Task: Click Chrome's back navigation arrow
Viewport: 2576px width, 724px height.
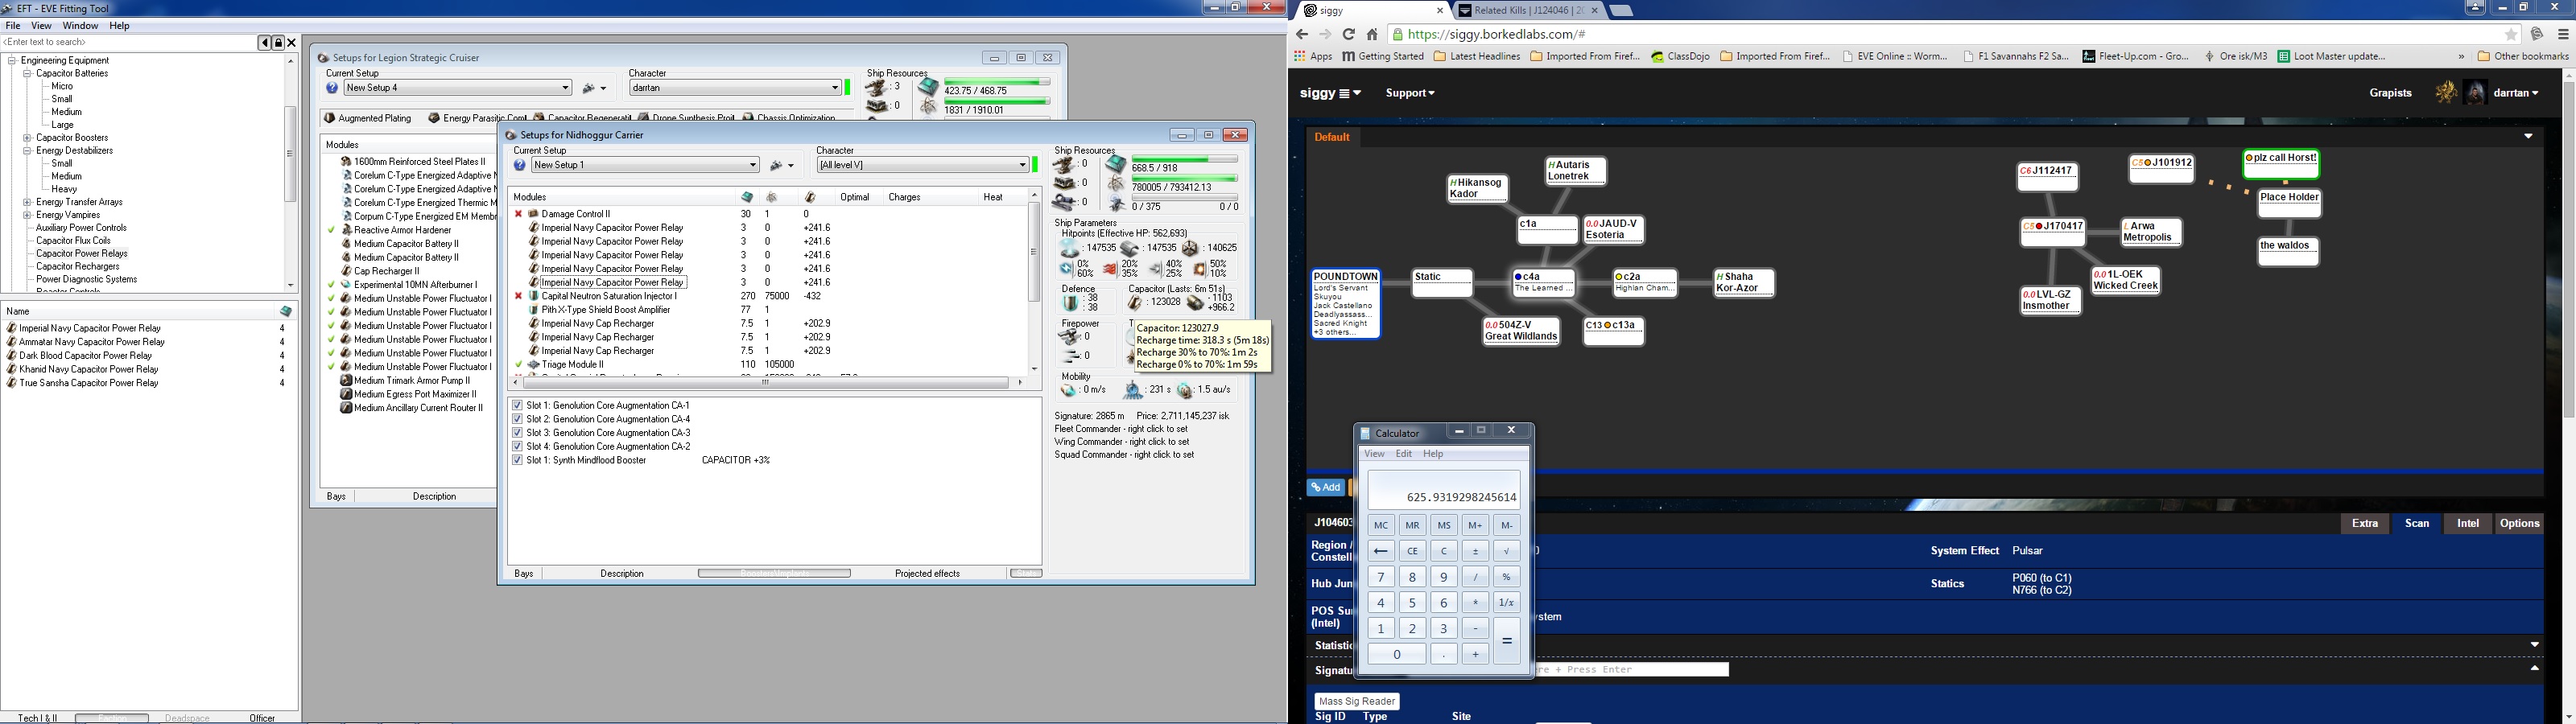Action: (1301, 34)
